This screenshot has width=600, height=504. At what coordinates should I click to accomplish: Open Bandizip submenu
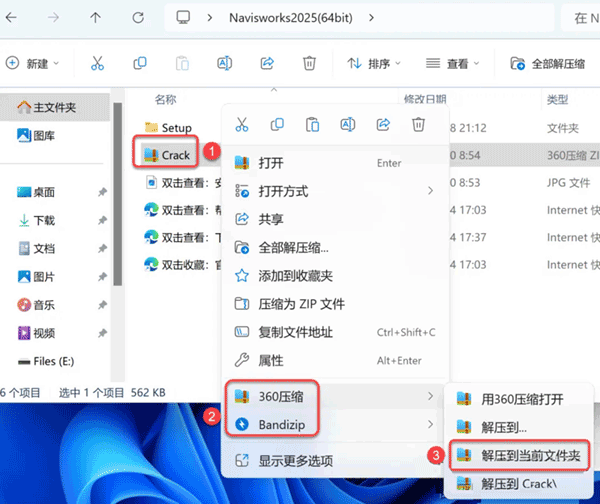335,424
